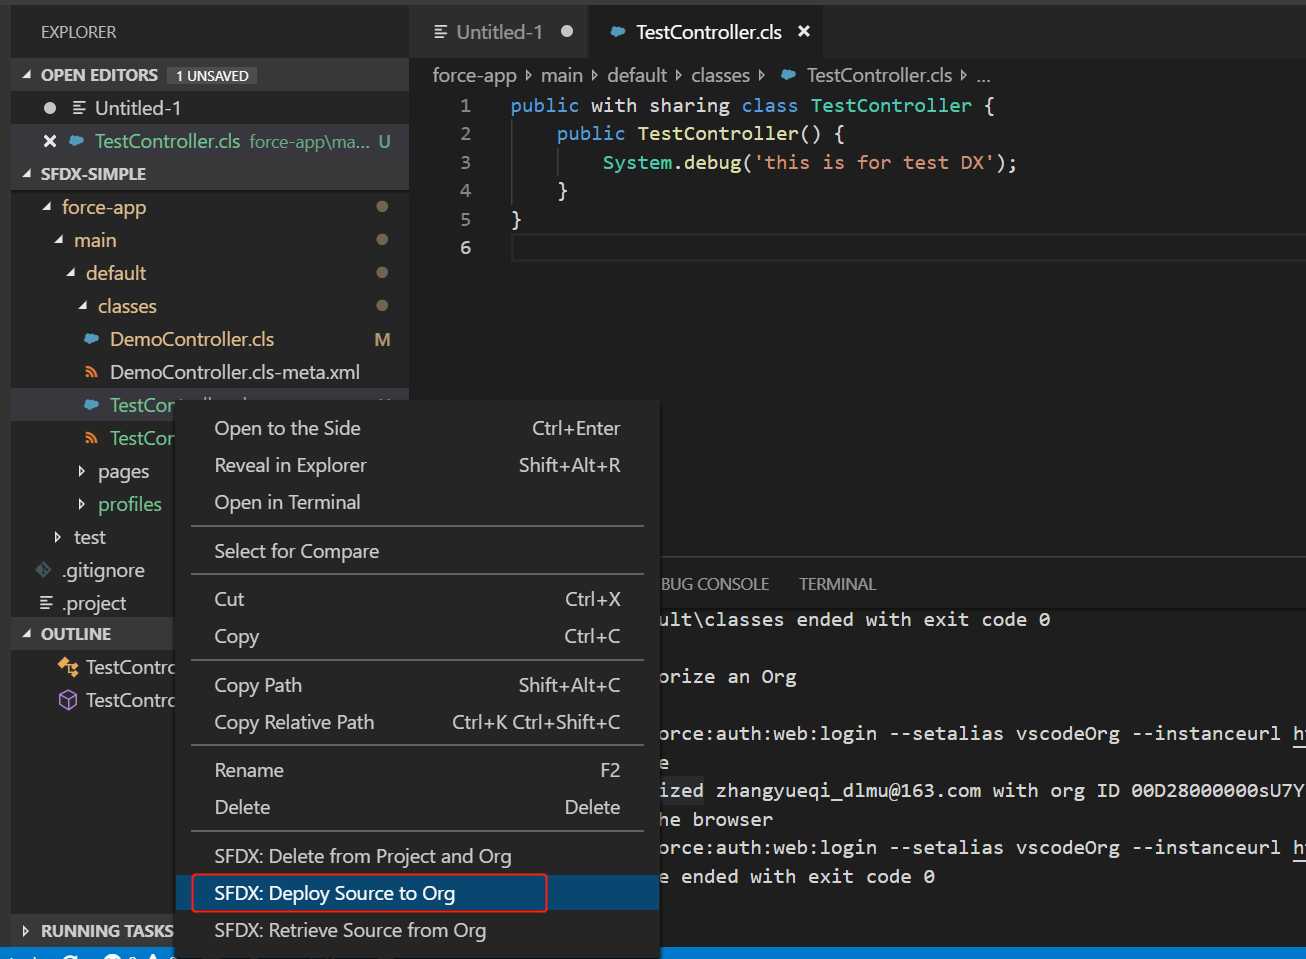Screen dimensions: 1306x959
Task: Select Reveal in Explorer from context menu
Action: (417, 465)
